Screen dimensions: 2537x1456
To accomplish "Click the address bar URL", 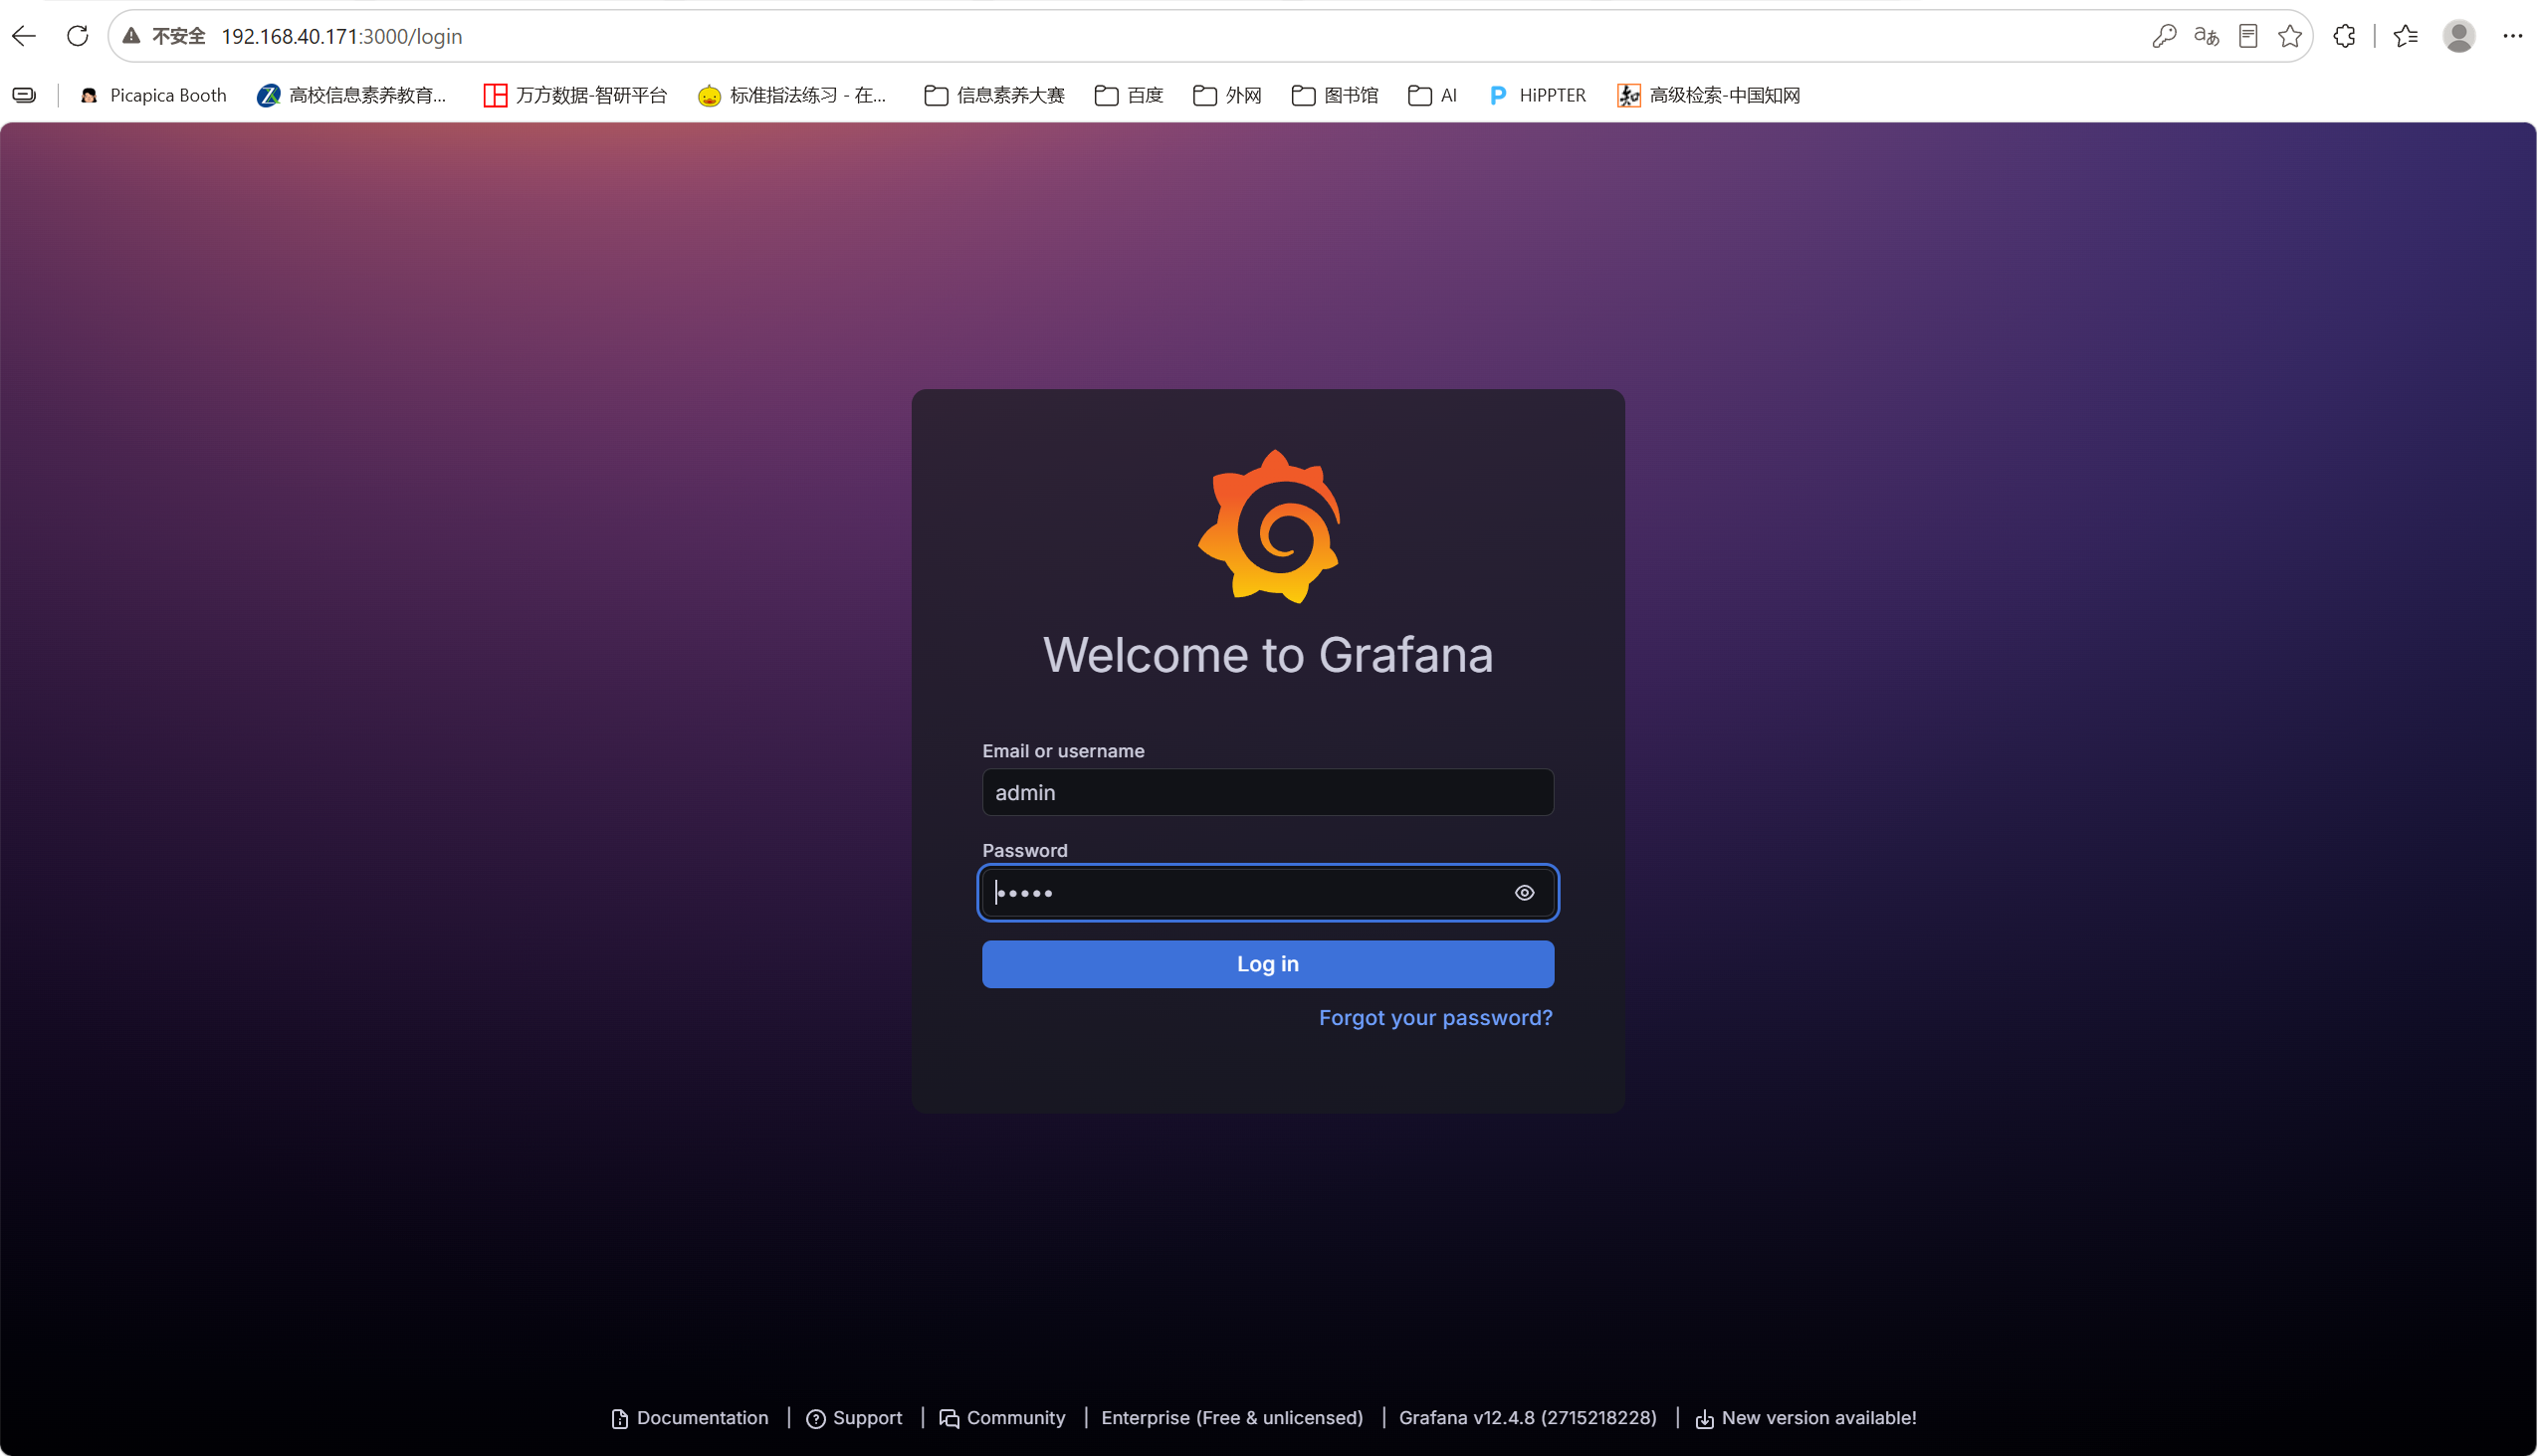I will click(342, 36).
